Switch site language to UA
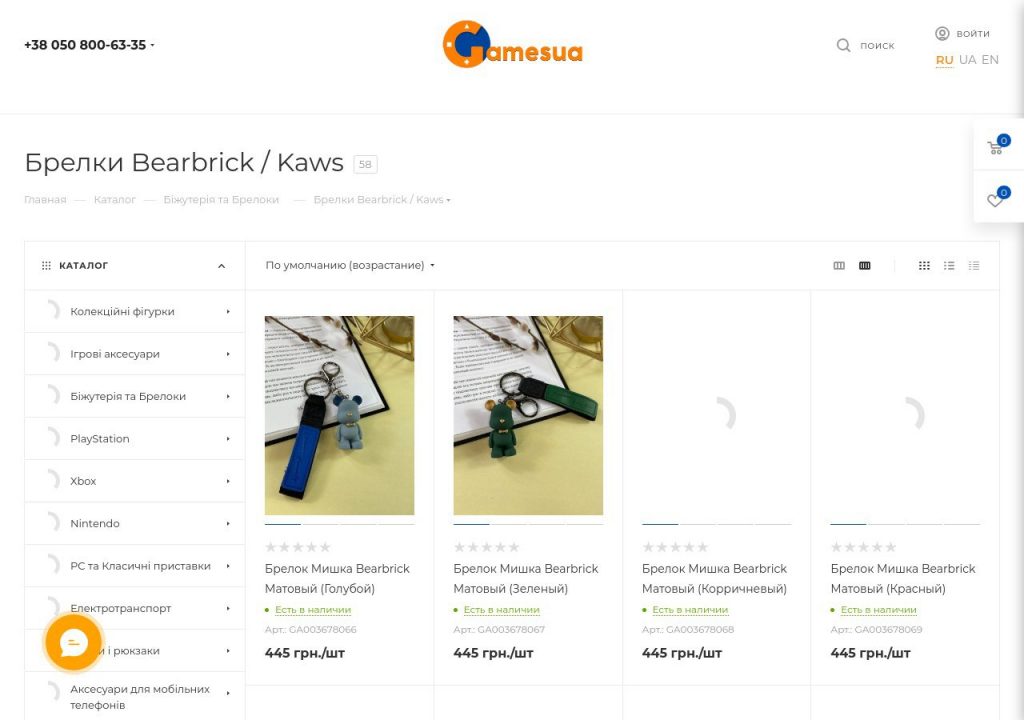The image size is (1024, 720). [x=967, y=59]
